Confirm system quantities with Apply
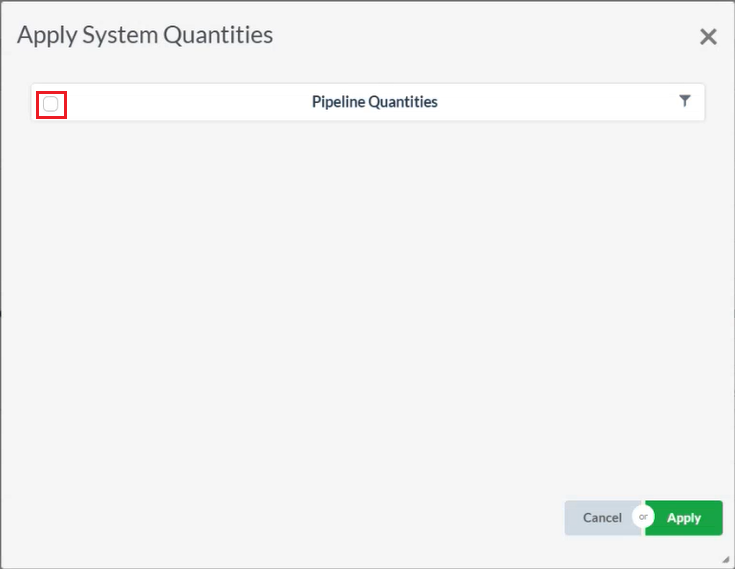This screenshot has width=735, height=569. click(685, 518)
